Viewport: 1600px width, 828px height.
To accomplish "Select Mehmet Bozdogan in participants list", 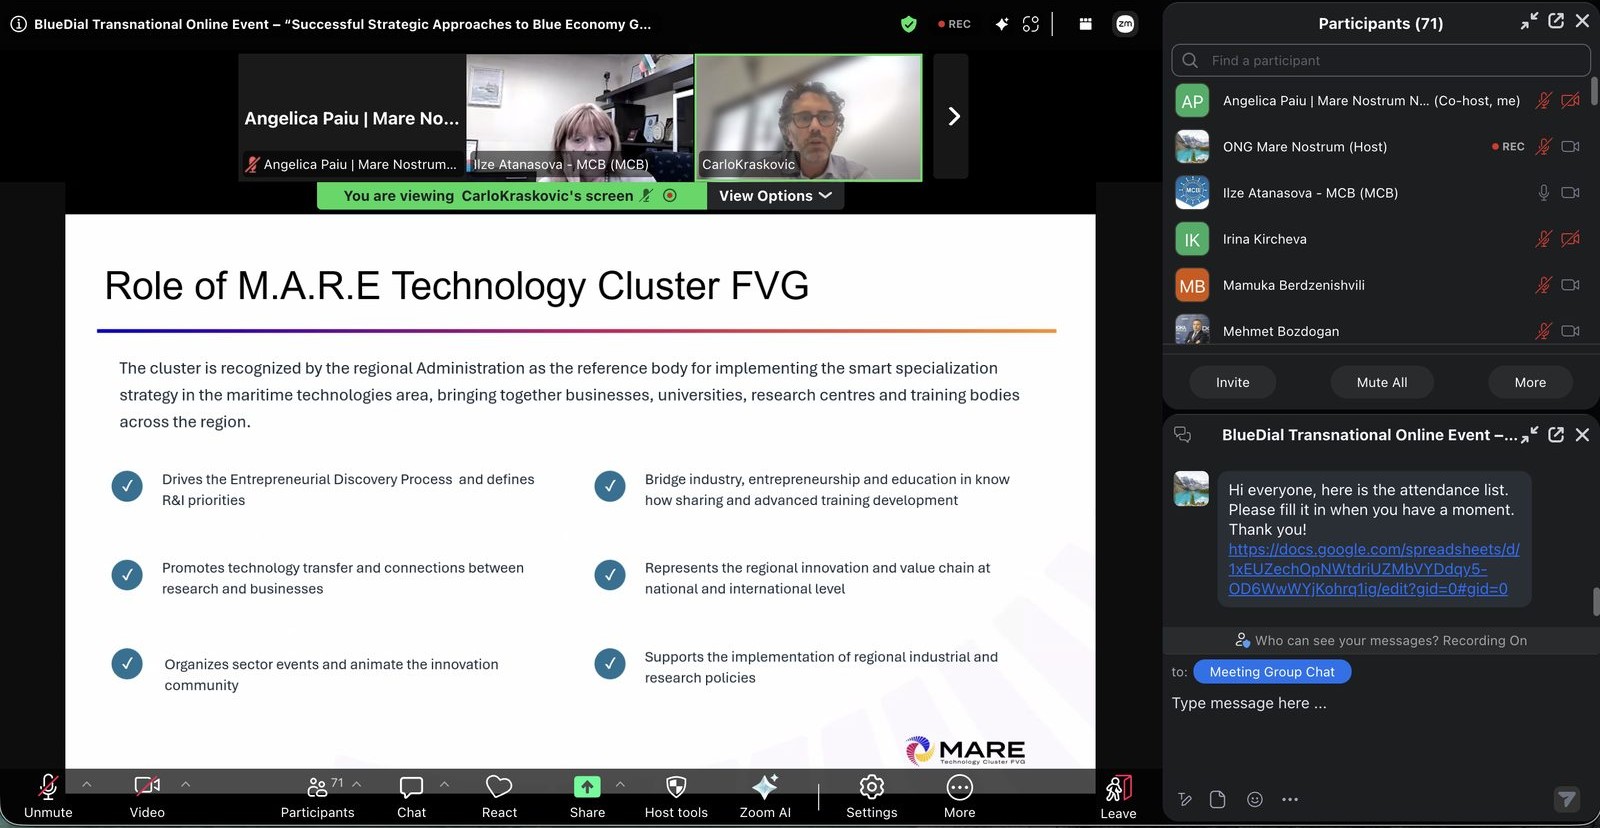I will coord(1381,331).
